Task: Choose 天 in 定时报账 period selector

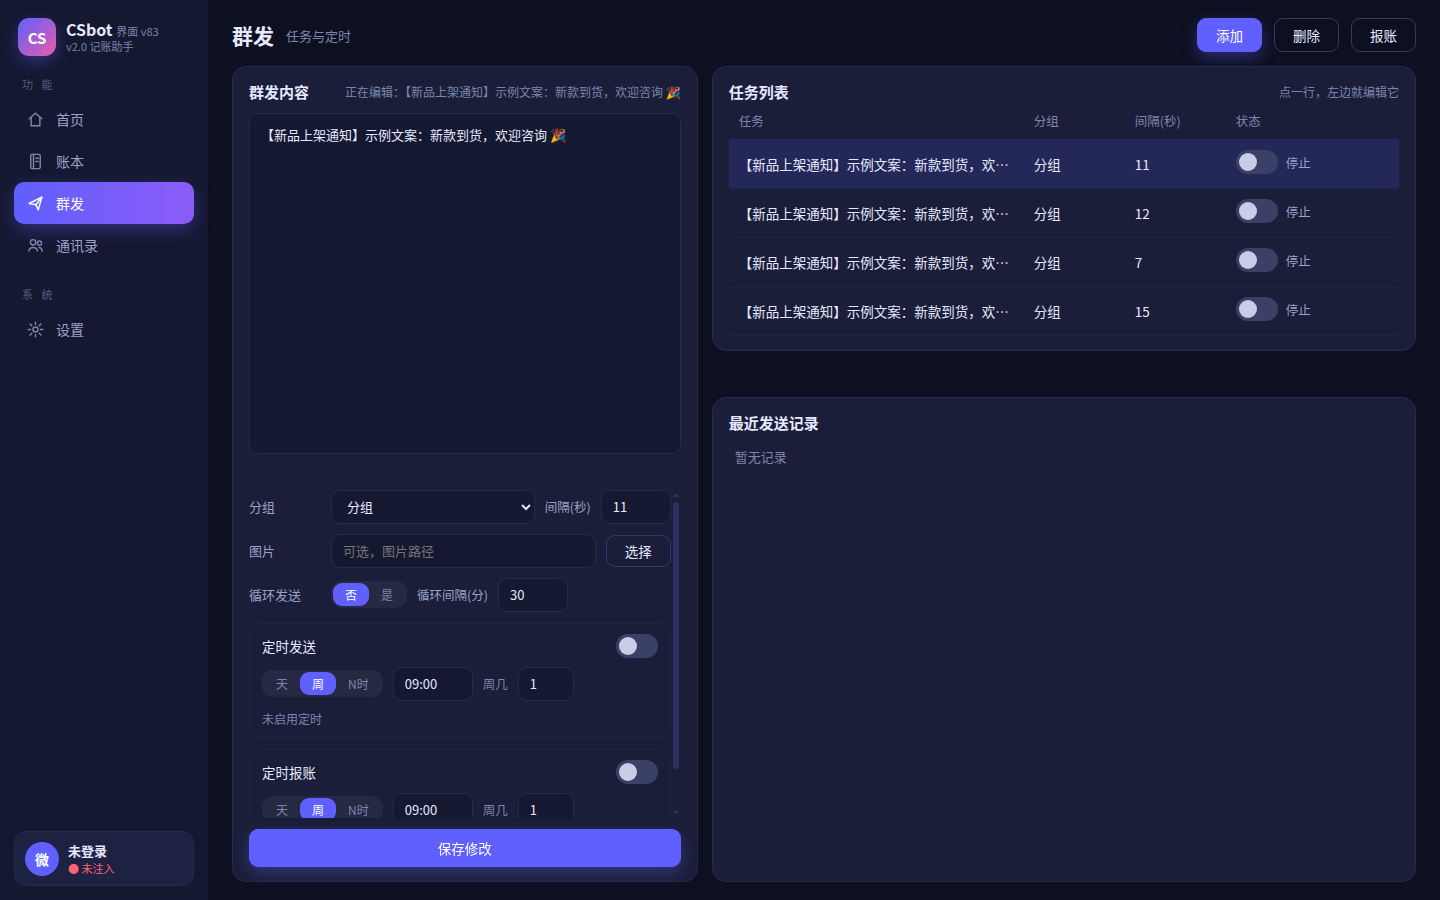Action: tap(282, 809)
